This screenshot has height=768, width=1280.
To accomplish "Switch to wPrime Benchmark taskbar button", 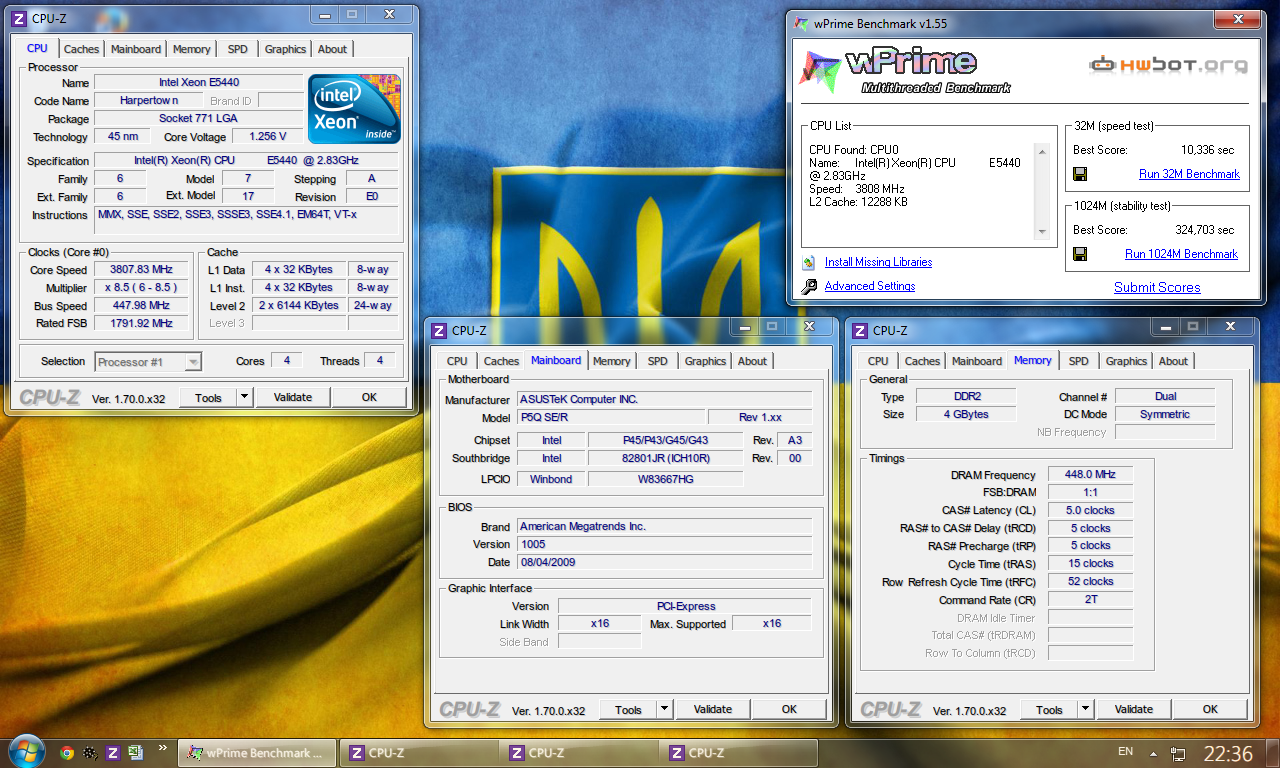I will click(x=256, y=753).
